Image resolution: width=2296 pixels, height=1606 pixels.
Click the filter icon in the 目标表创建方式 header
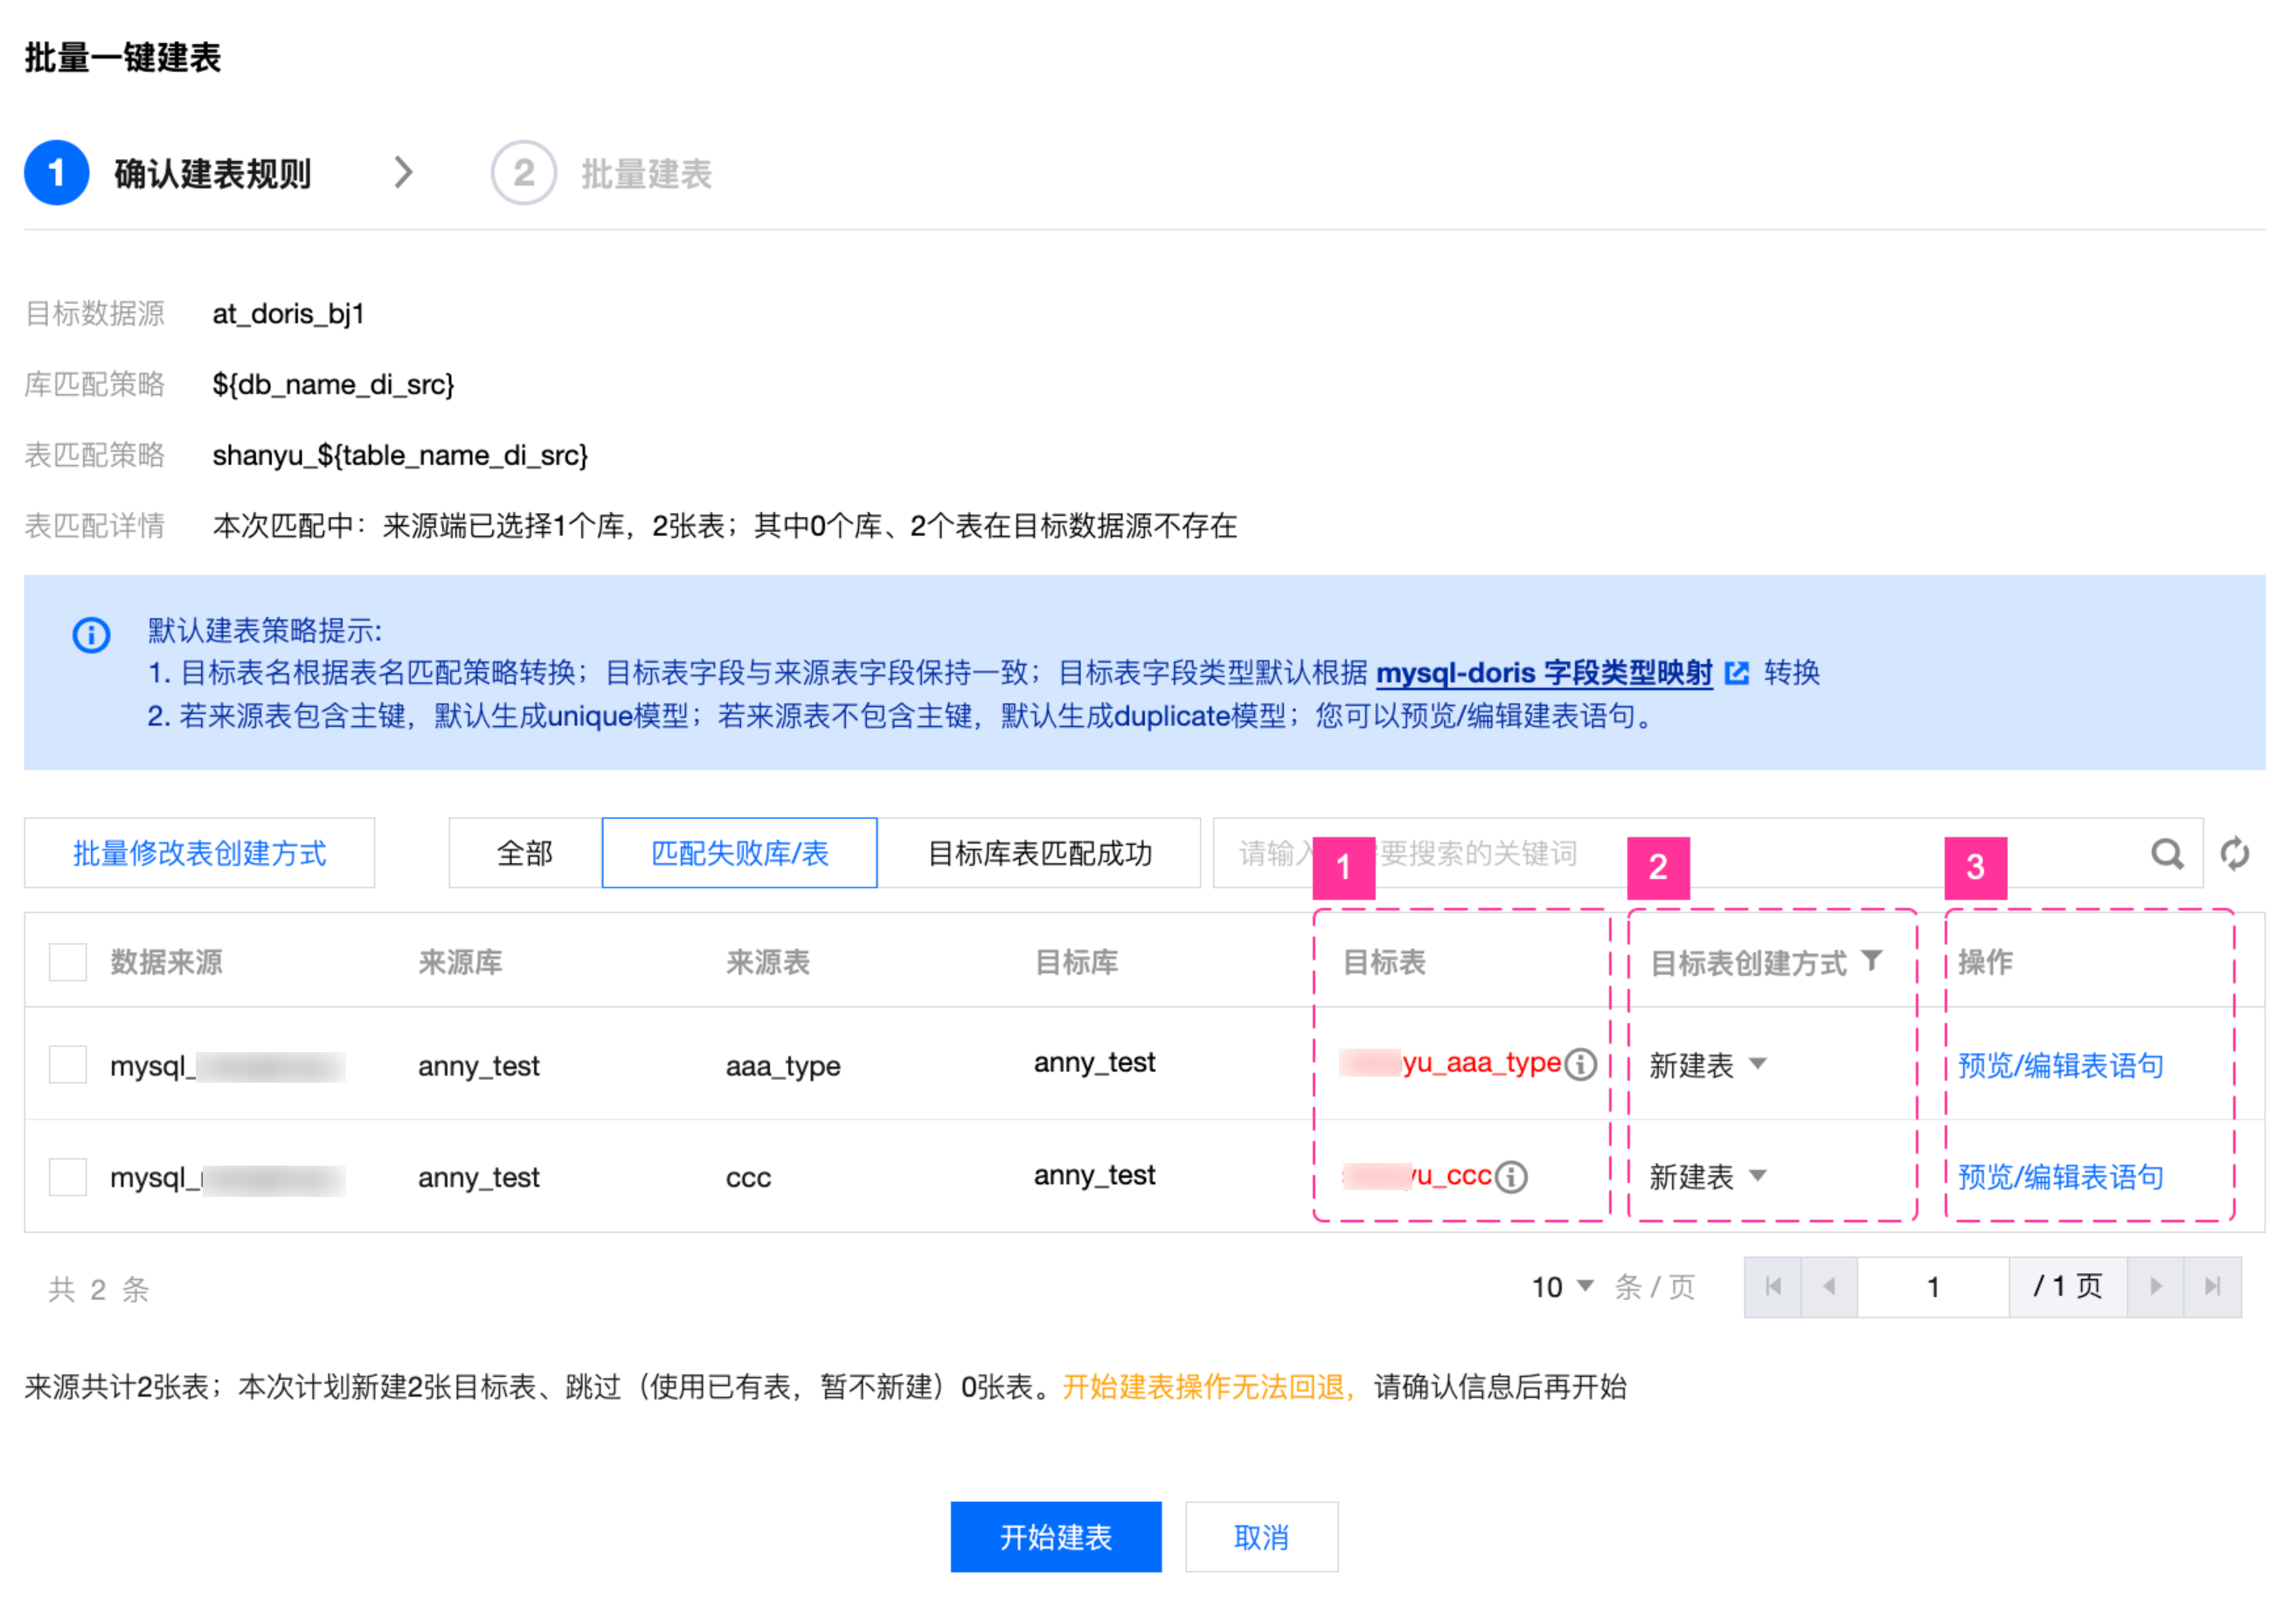1871,961
